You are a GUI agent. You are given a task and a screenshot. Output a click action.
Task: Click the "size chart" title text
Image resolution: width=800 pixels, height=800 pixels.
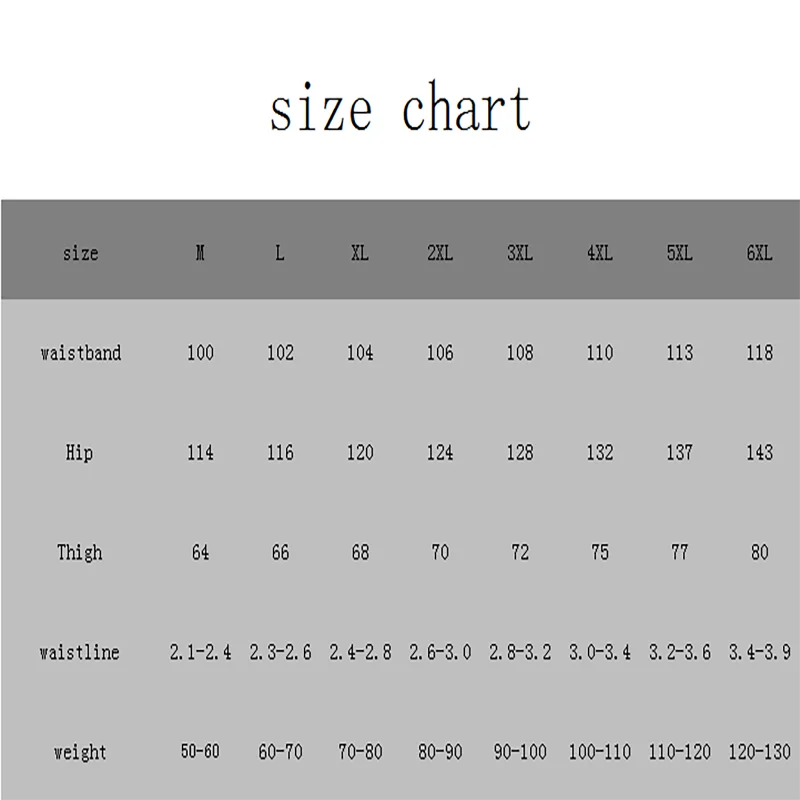tap(400, 110)
